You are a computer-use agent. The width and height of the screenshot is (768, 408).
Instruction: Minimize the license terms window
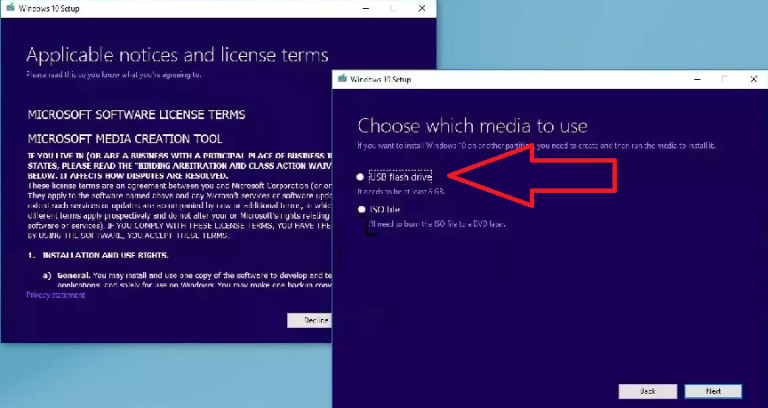(365, 8)
